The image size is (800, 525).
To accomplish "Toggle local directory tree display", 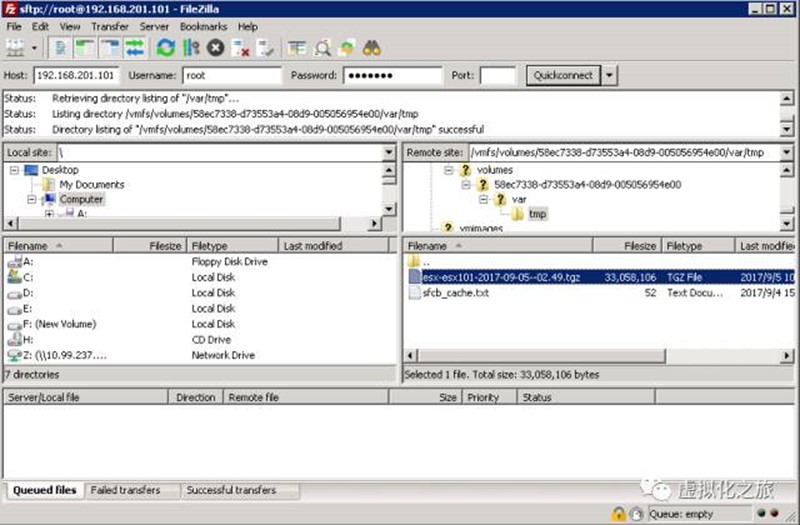I will 85,48.
